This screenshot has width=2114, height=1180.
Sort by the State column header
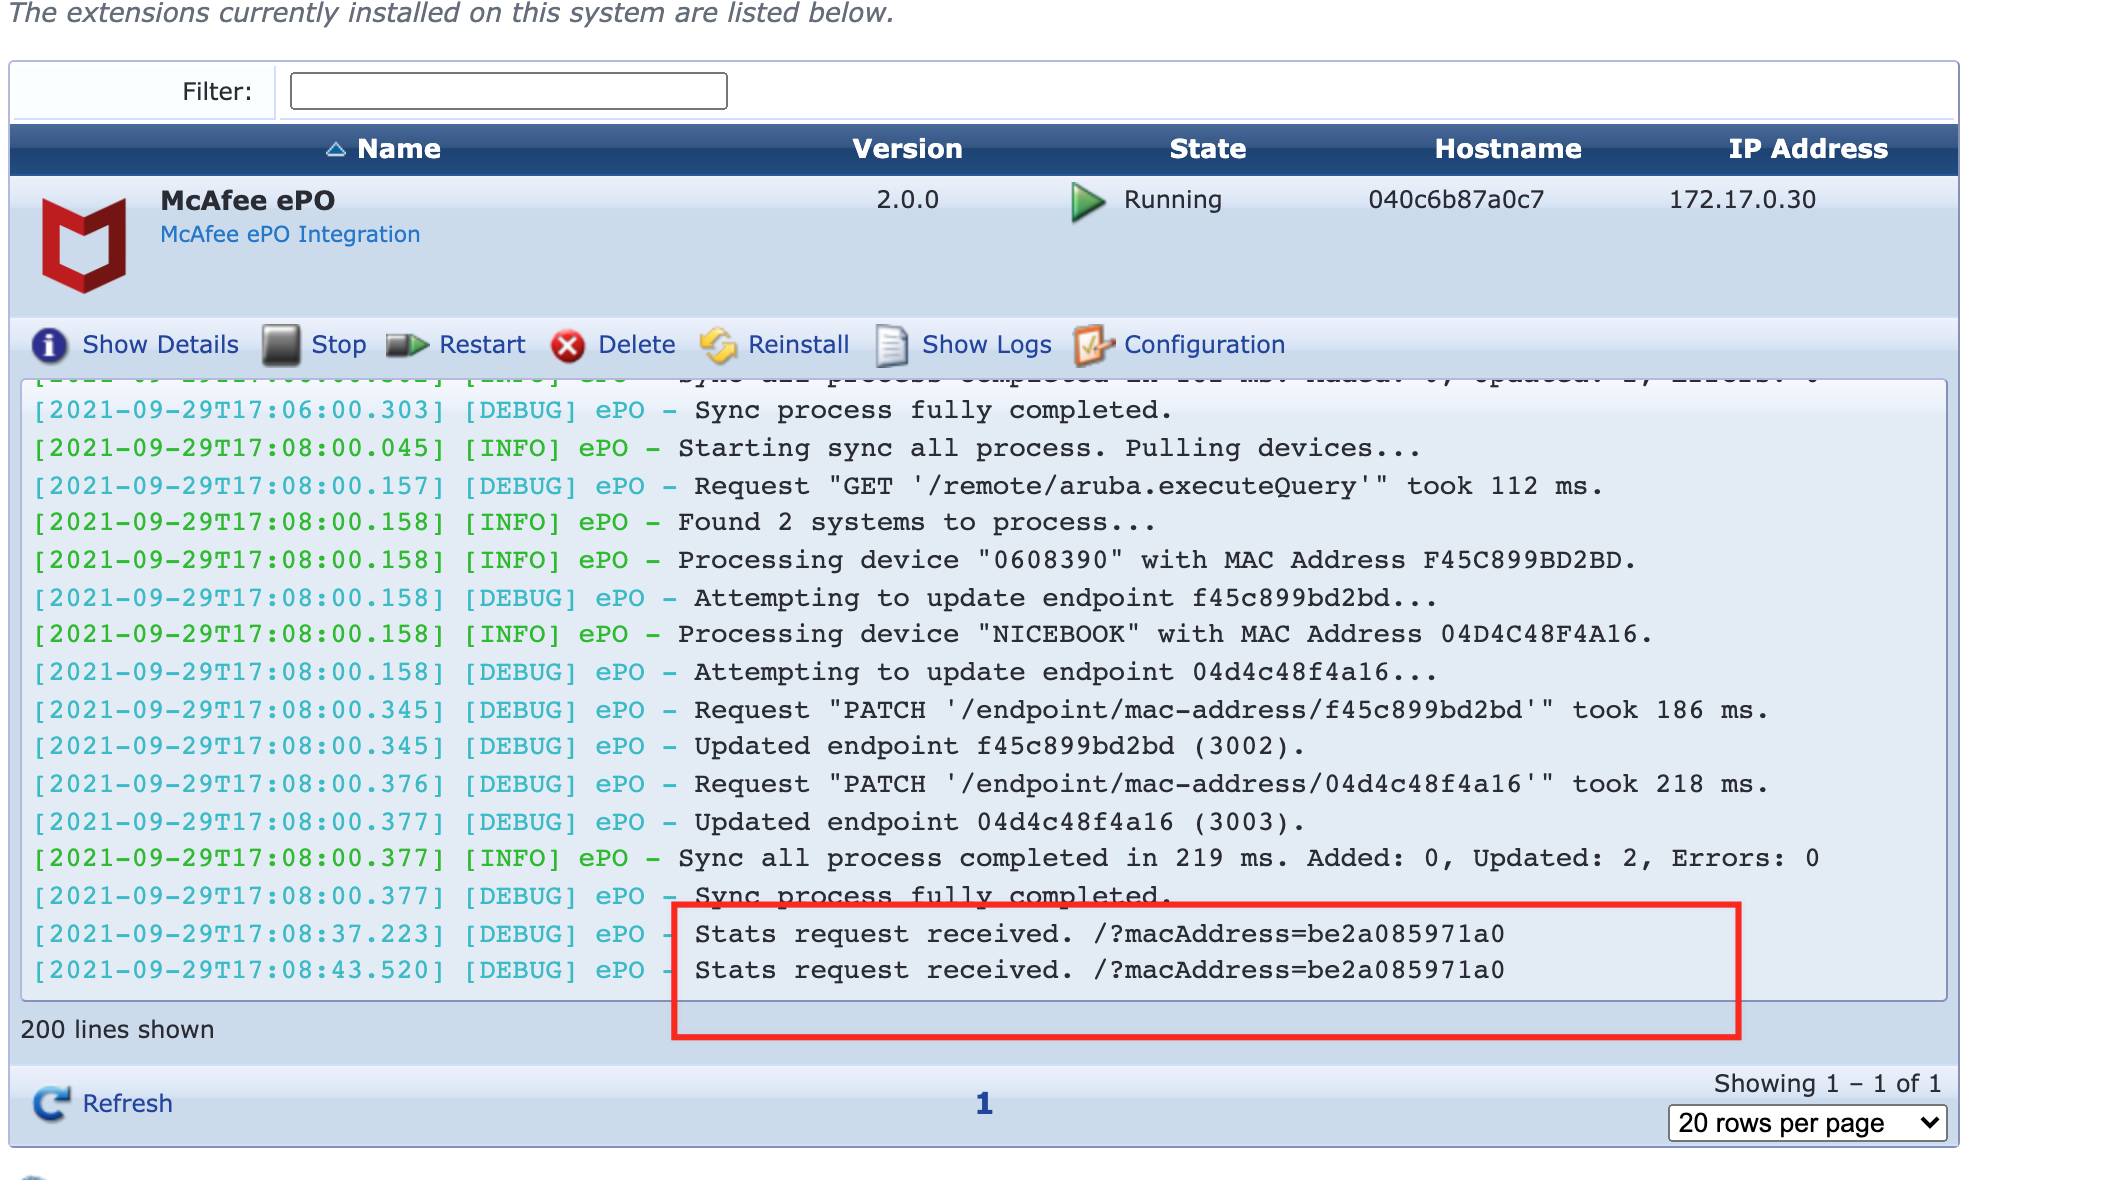(1207, 149)
